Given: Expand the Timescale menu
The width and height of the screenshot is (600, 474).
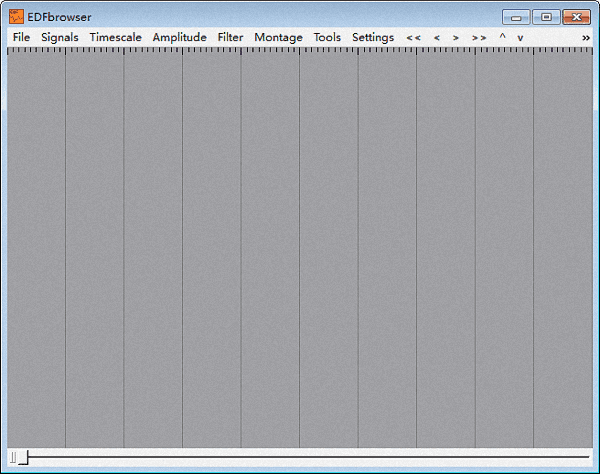Looking at the screenshot, I should click(115, 38).
